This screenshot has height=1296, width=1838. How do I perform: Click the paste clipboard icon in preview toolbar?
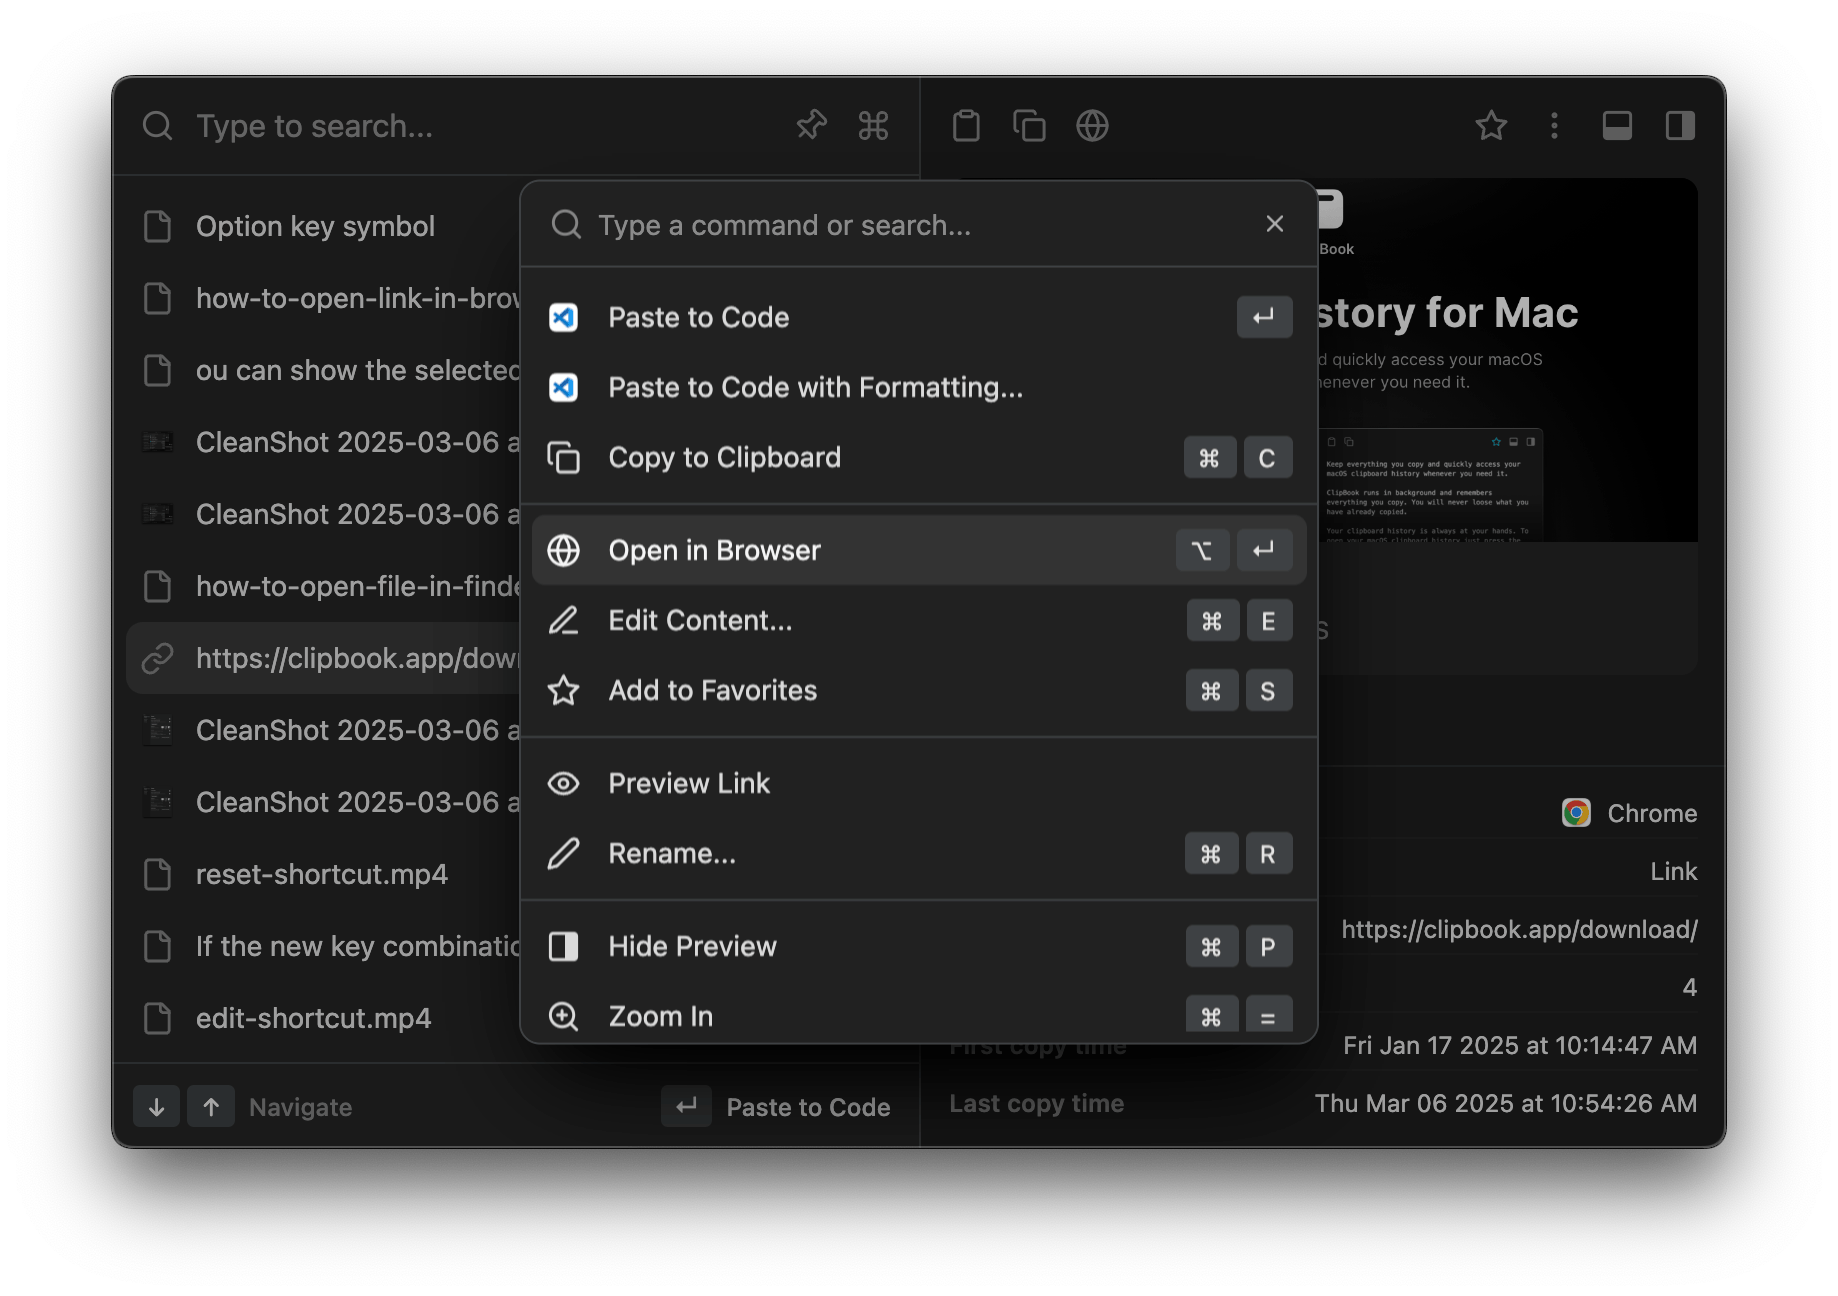coord(966,126)
